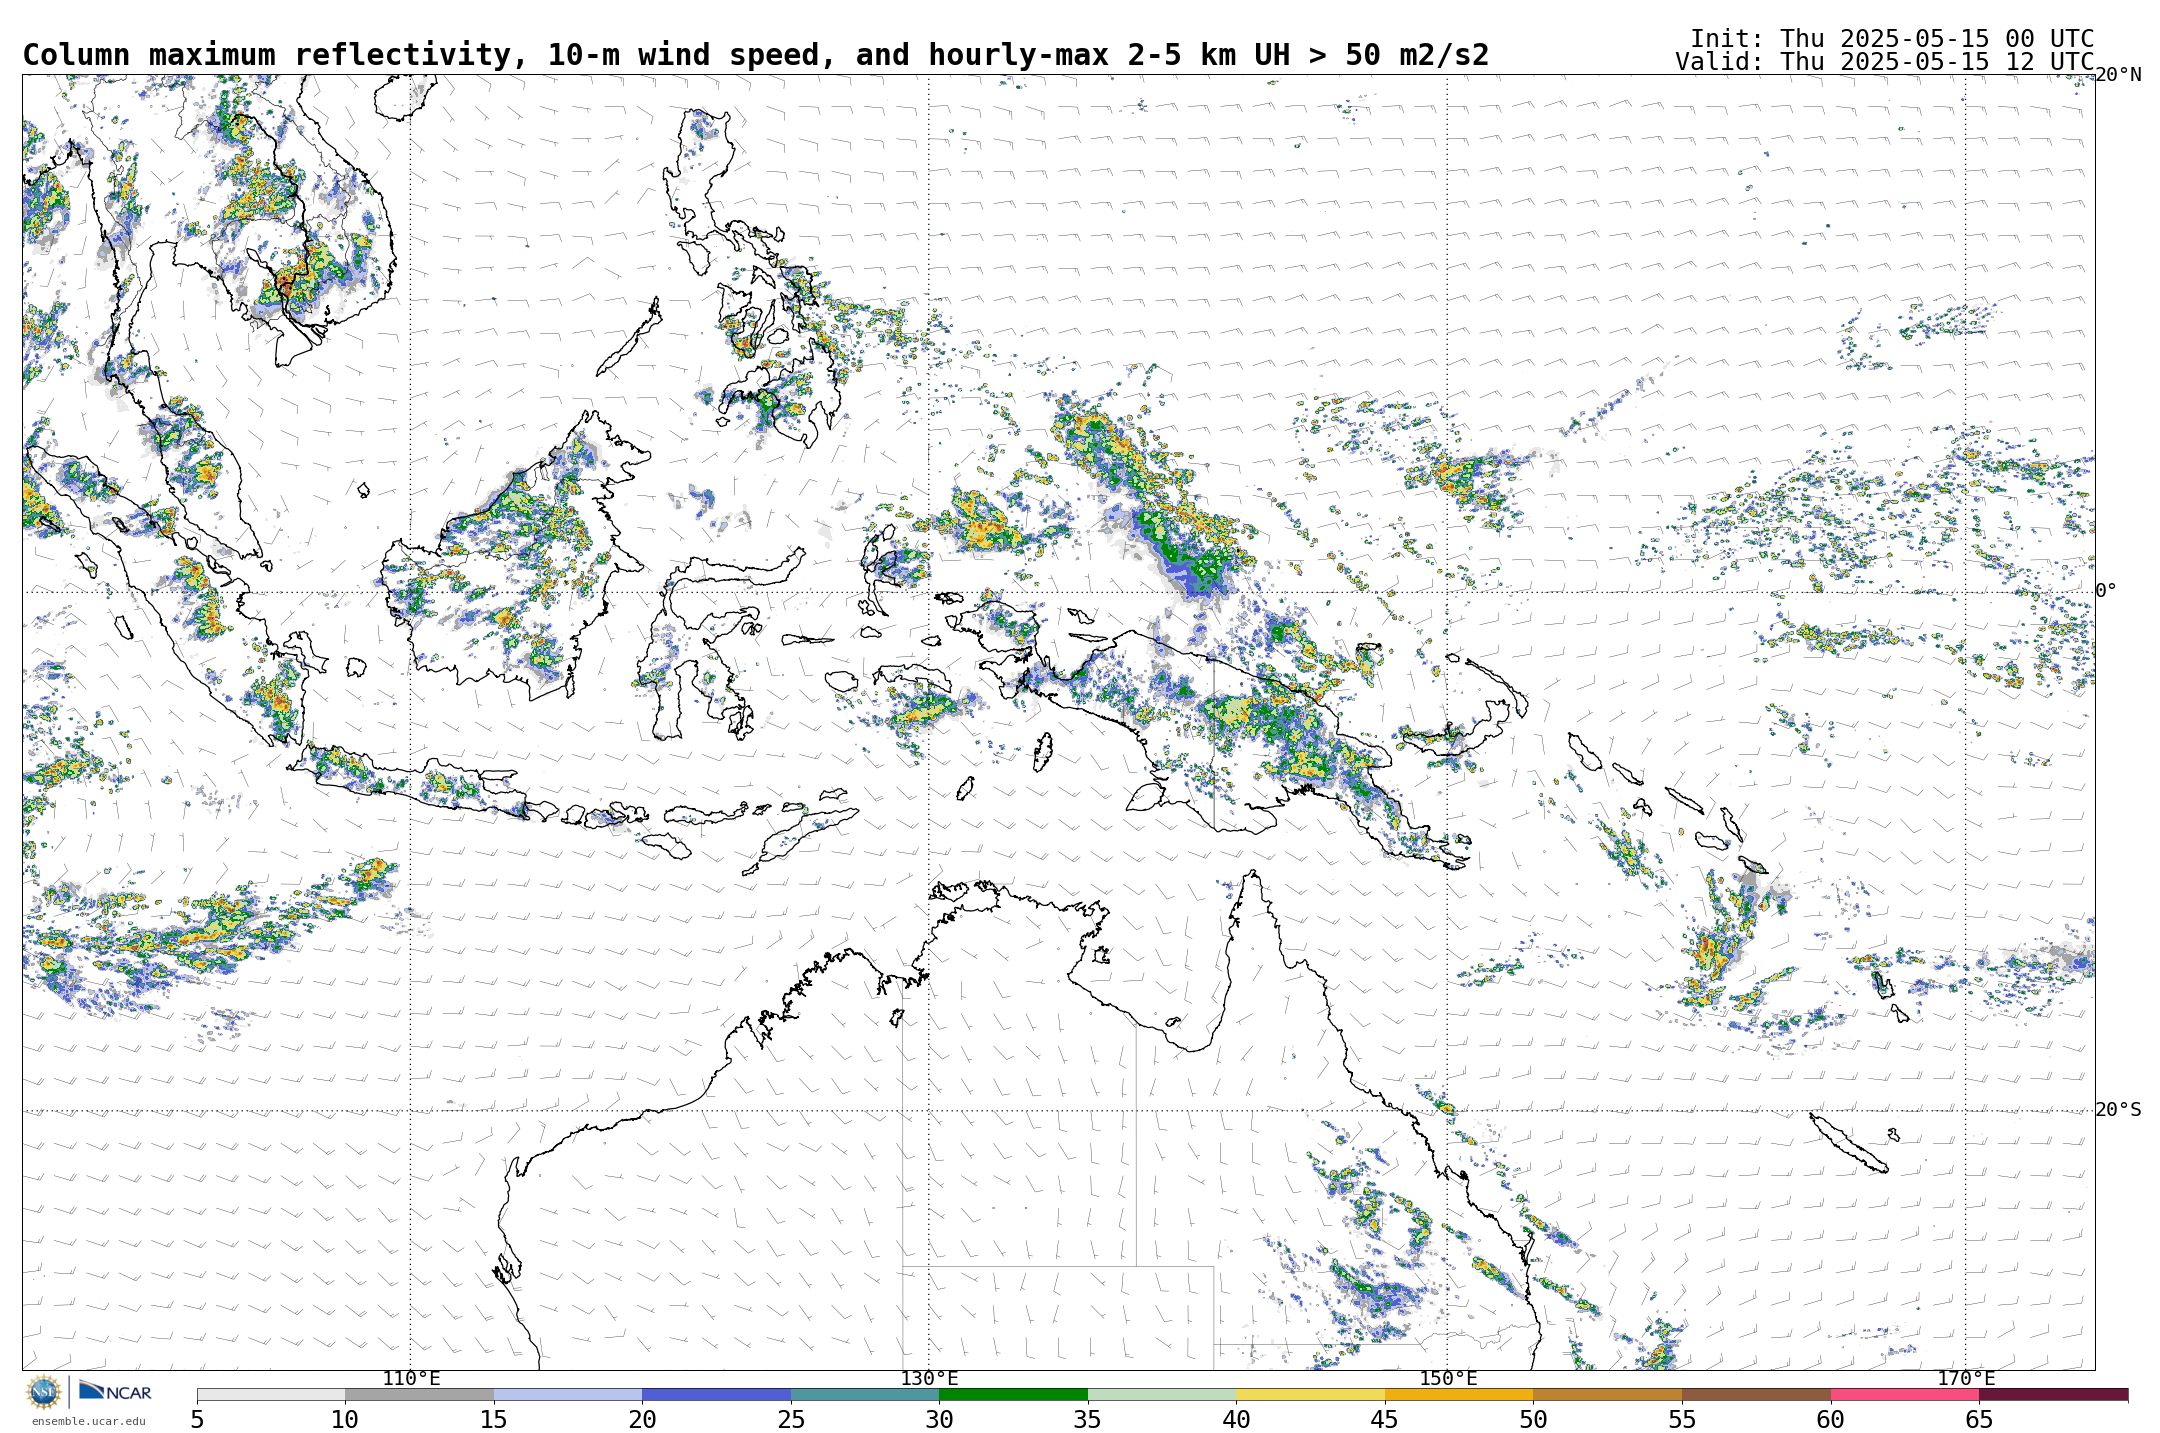Click the gray 10-15 colorbar segment
The height and width of the screenshot is (1433, 2160).
tap(419, 1394)
